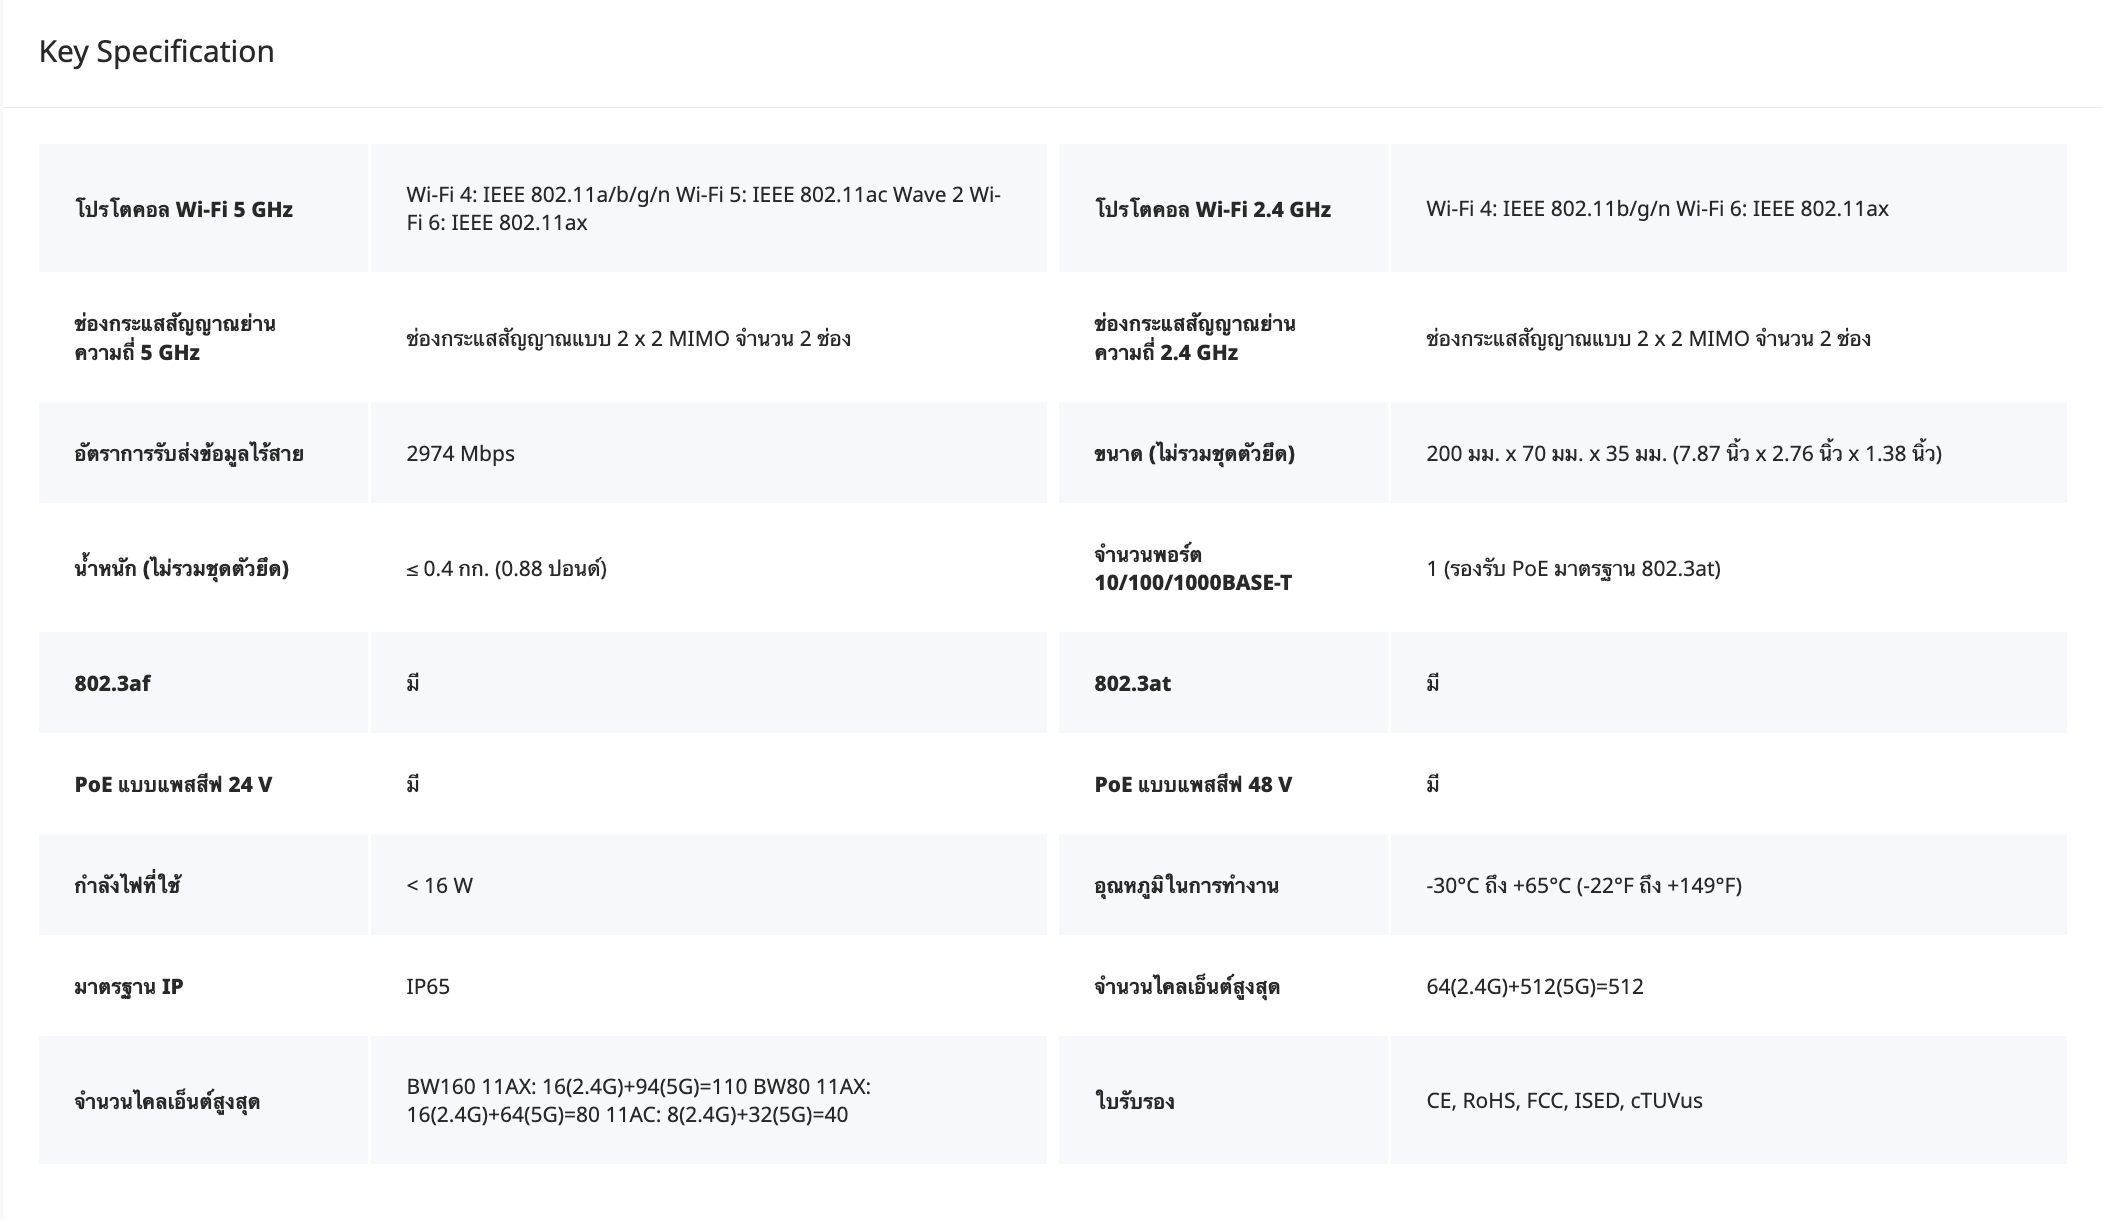Click the ≤ 0.4 kg weight value
Image resolution: width=2102 pixels, height=1220 pixels.
(x=506, y=568)
